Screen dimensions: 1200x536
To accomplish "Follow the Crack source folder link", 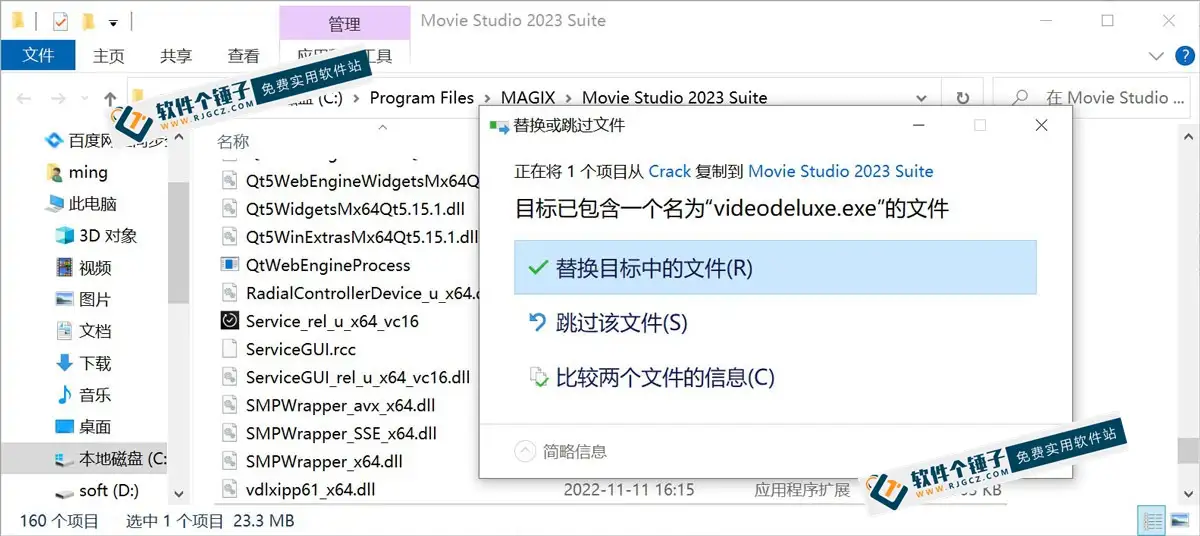I will [670, 171].
